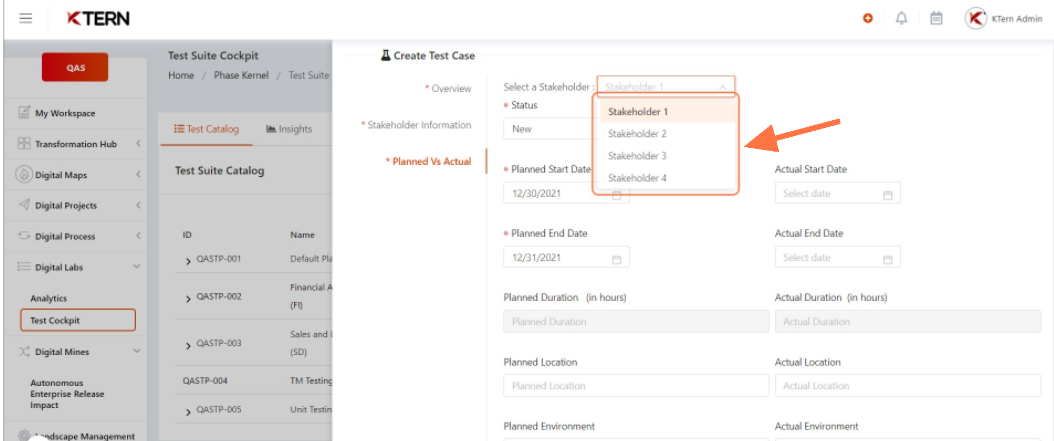Open the calendar icon in header
The image size is (1054, 441).
(x=936, y=19)
